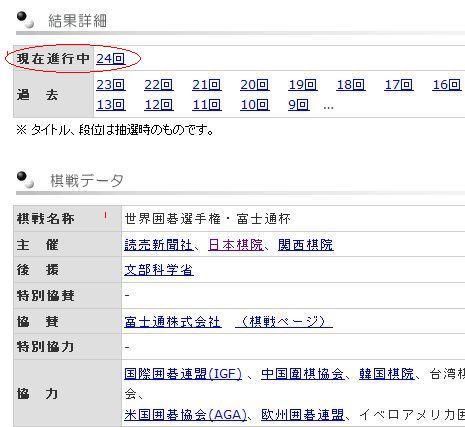This screenshot has height=427, width=465.
Task: Open the 22回 past results link
Action: [159, 85]
